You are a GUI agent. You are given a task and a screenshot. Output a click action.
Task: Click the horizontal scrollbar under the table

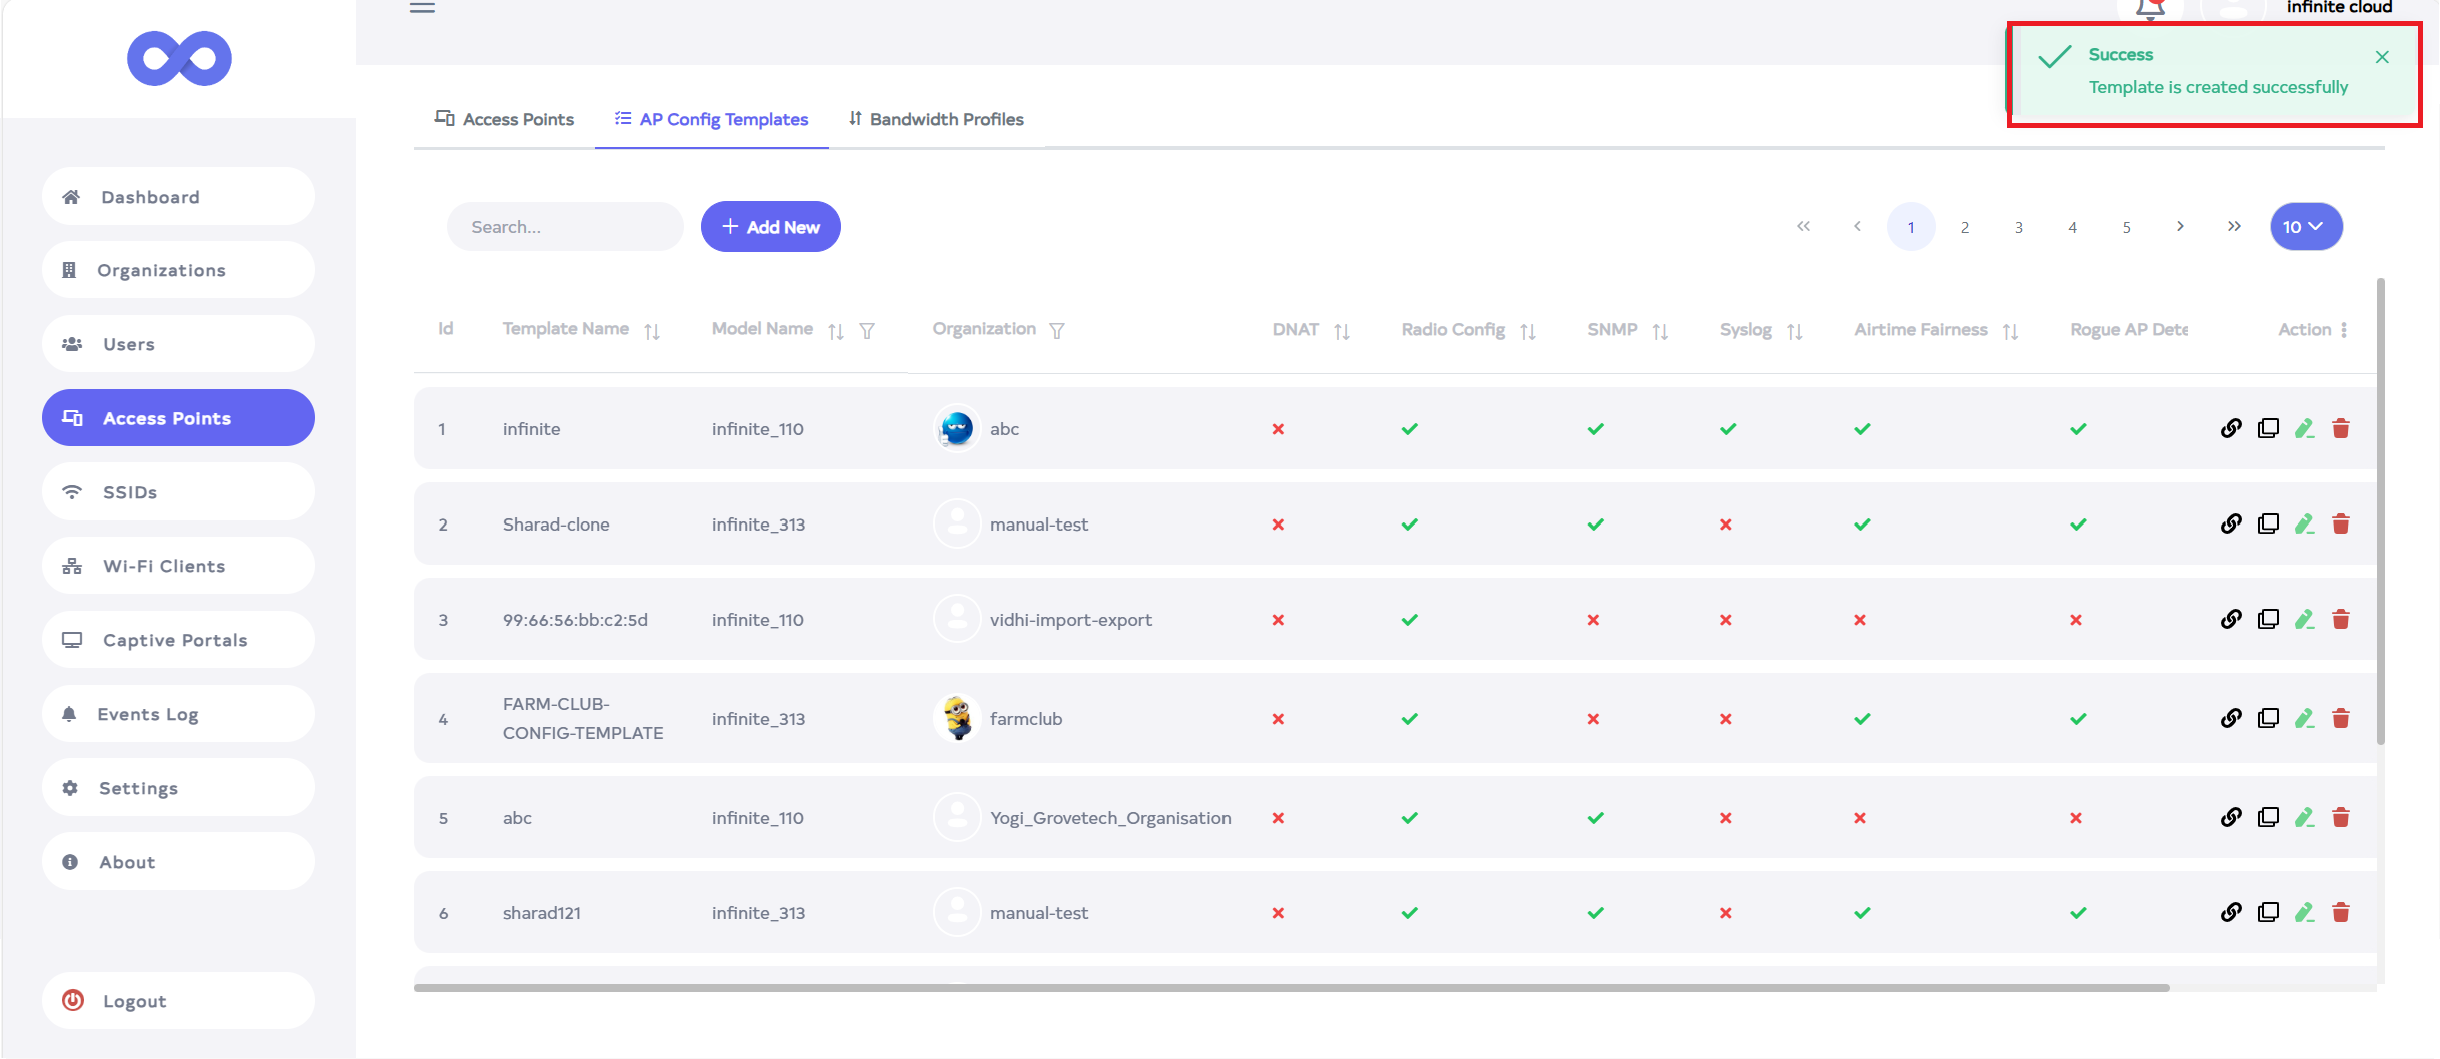point(1290,988)
